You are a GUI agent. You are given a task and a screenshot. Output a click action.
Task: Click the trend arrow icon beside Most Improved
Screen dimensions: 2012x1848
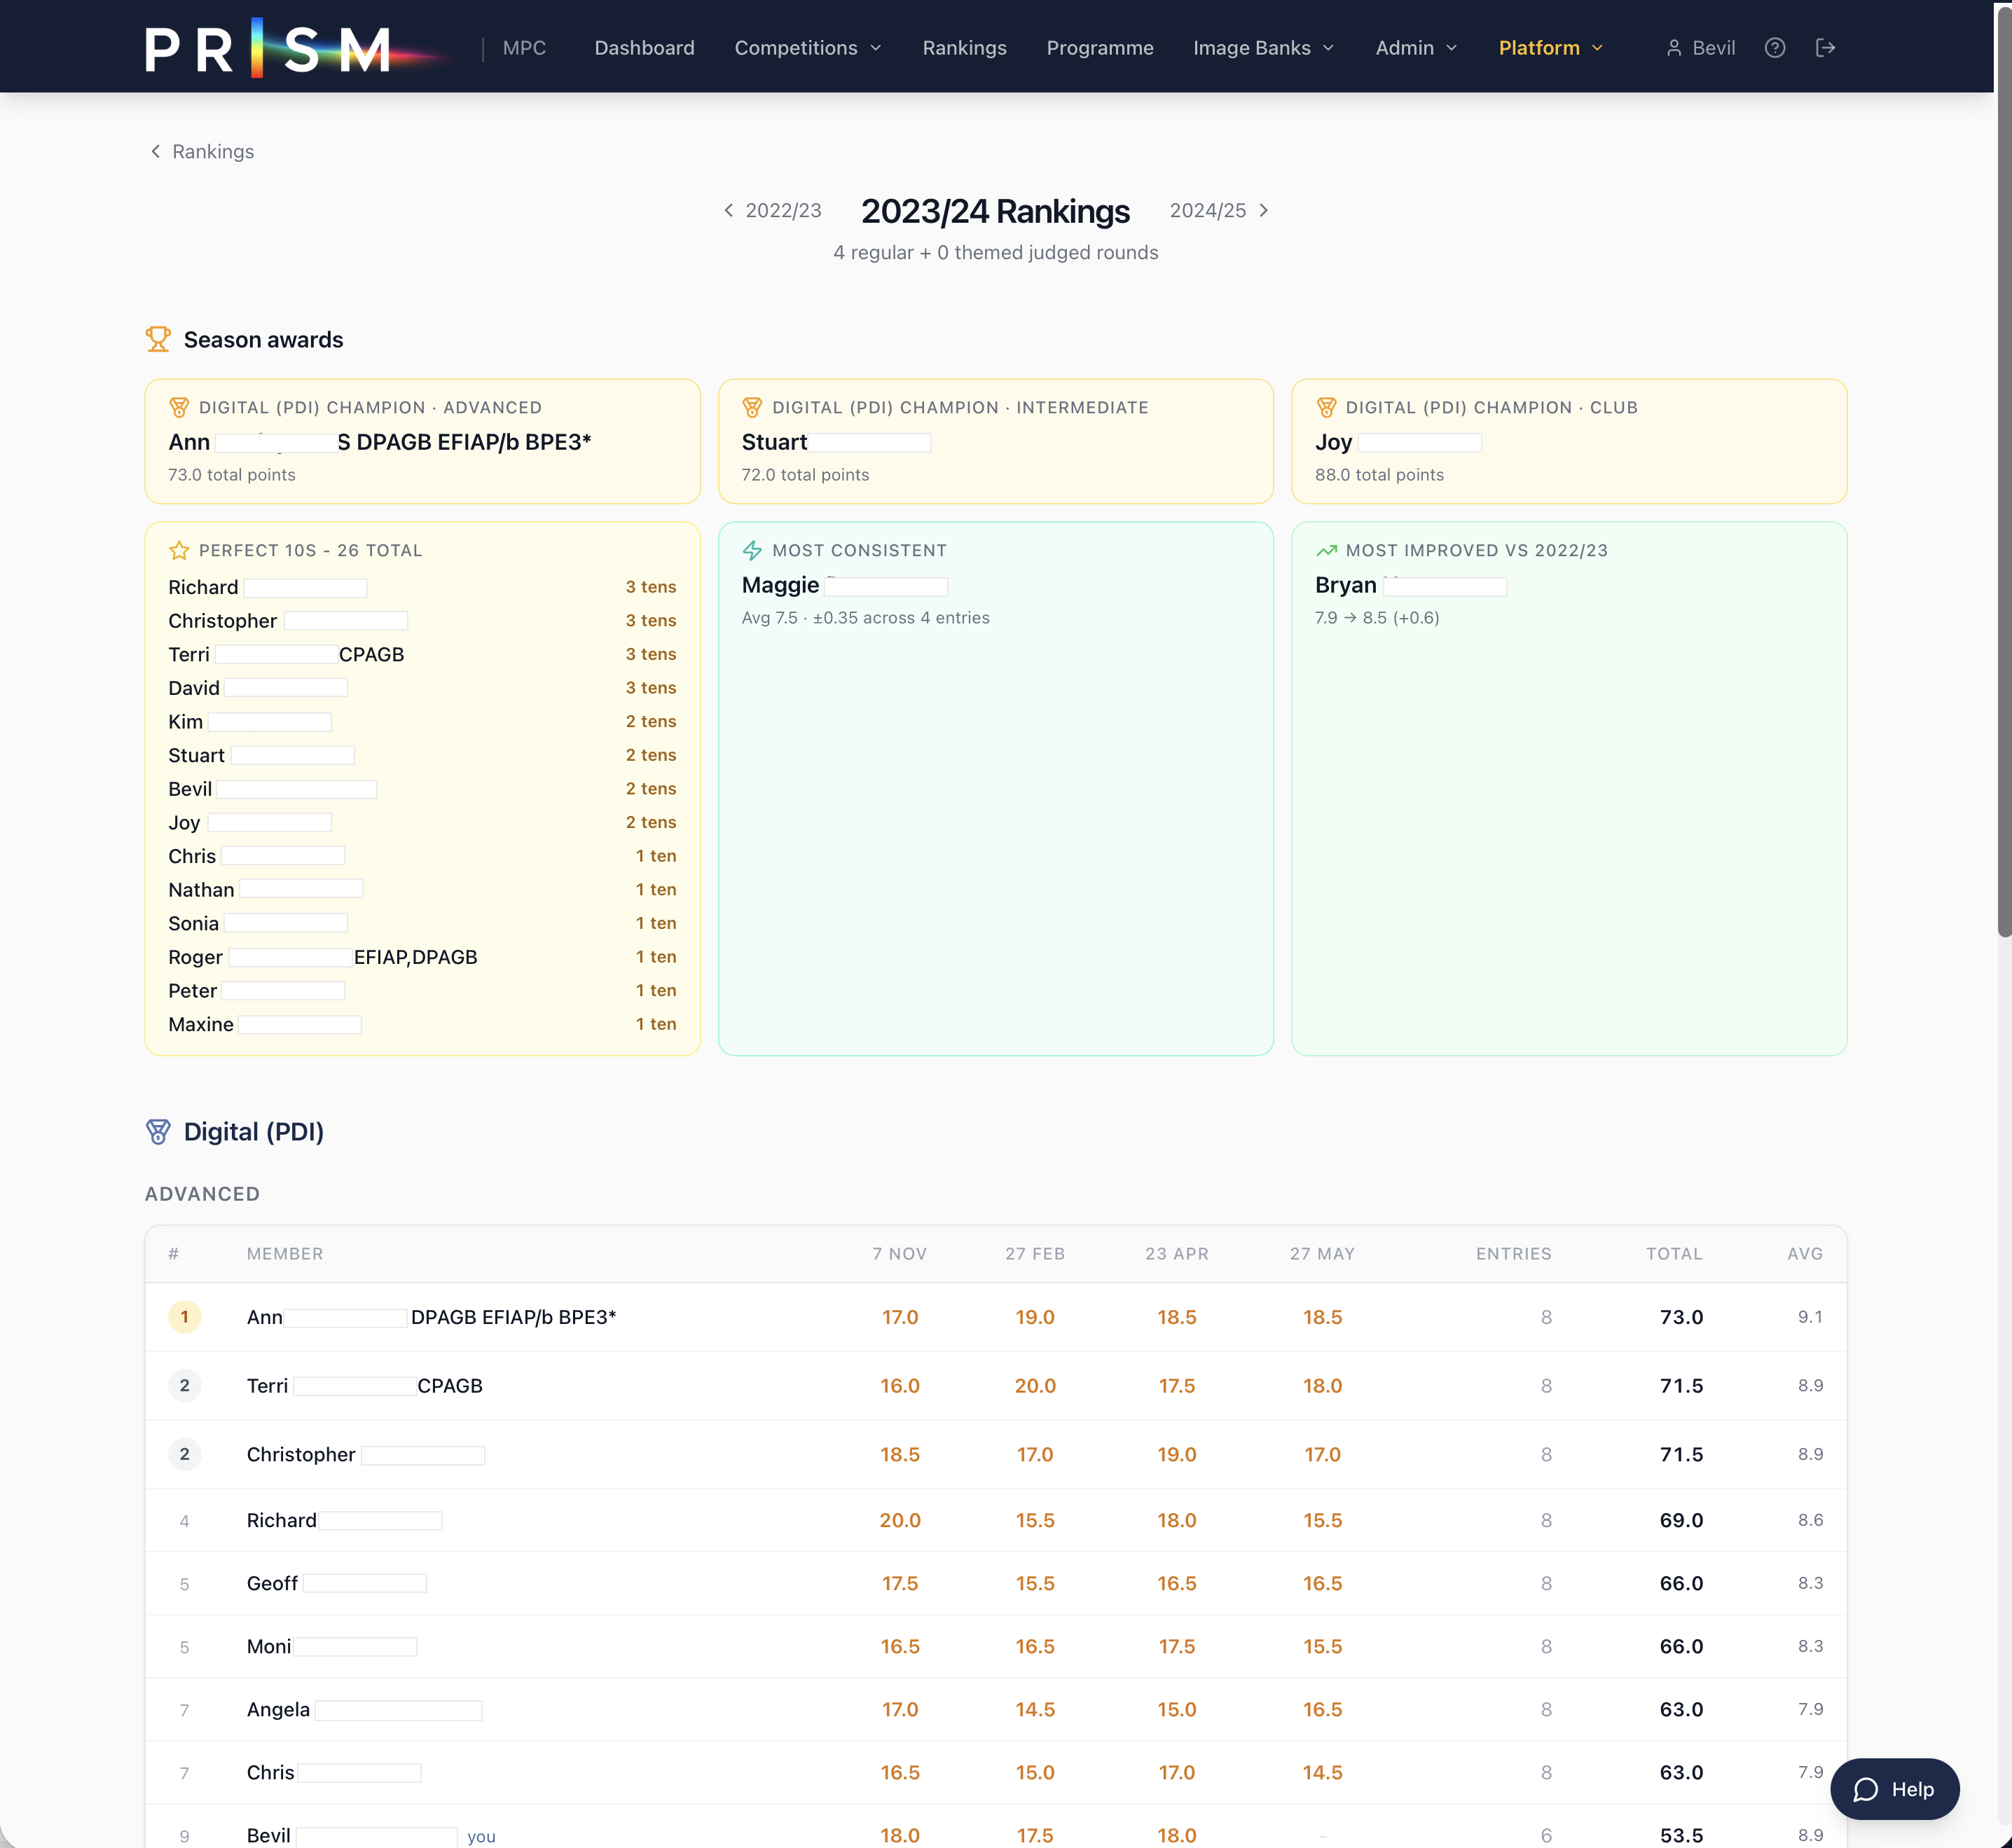coord(1326,551)
